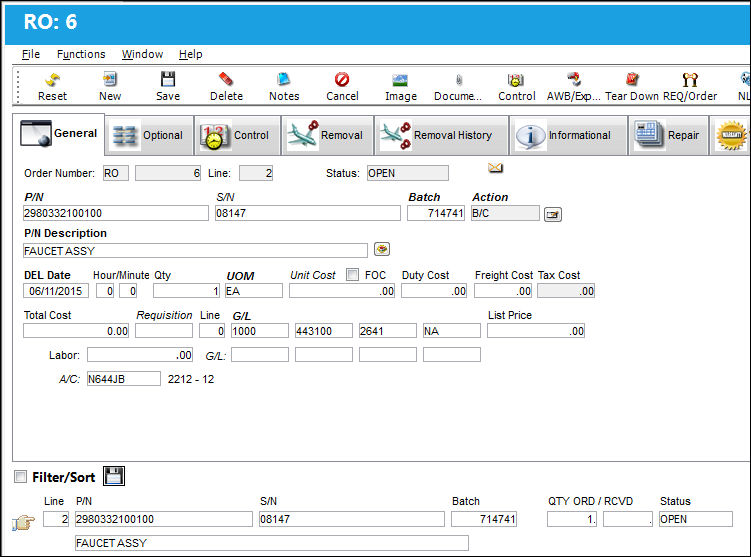The height and width of the screenshot is (557, 751).
Task: Switch to the Removal History tab
Action: pyautogui.click(x=441, y=136)
